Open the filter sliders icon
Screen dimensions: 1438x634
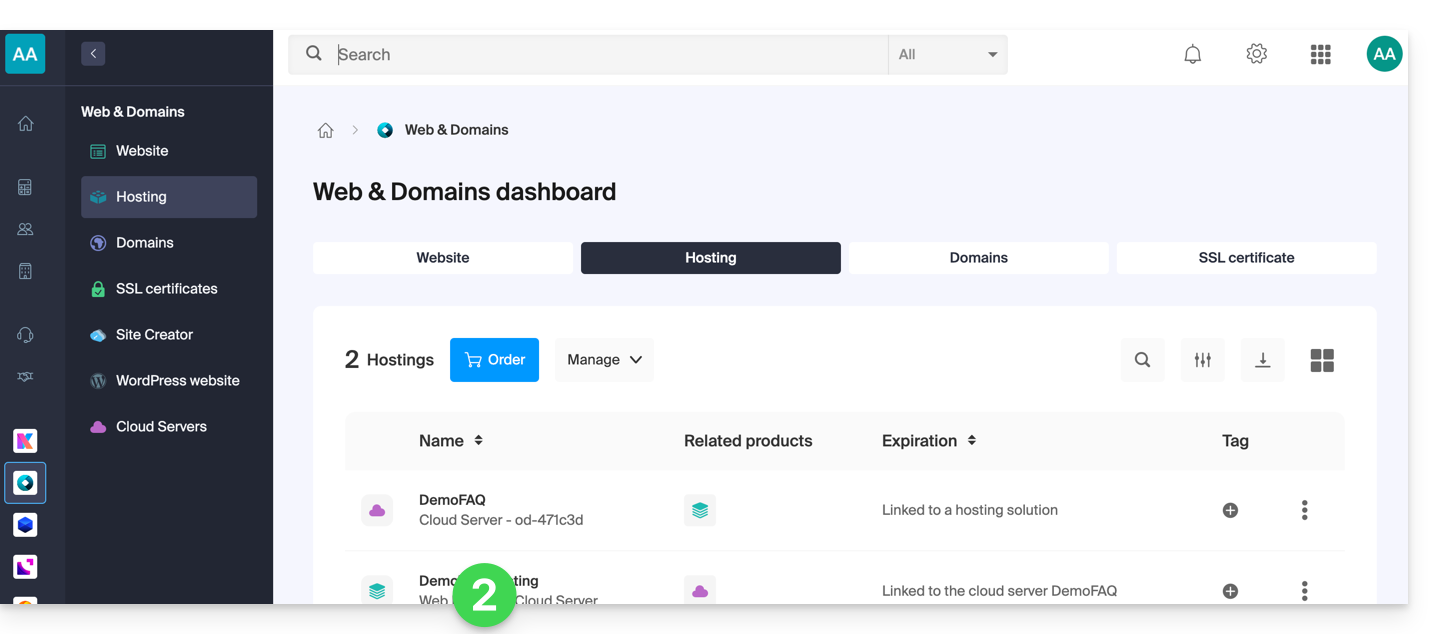coord(1202,360)
